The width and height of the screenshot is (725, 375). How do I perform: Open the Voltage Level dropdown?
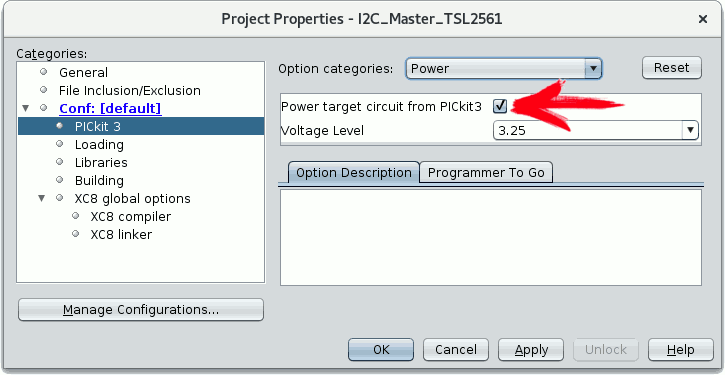[x=596, y=131]
